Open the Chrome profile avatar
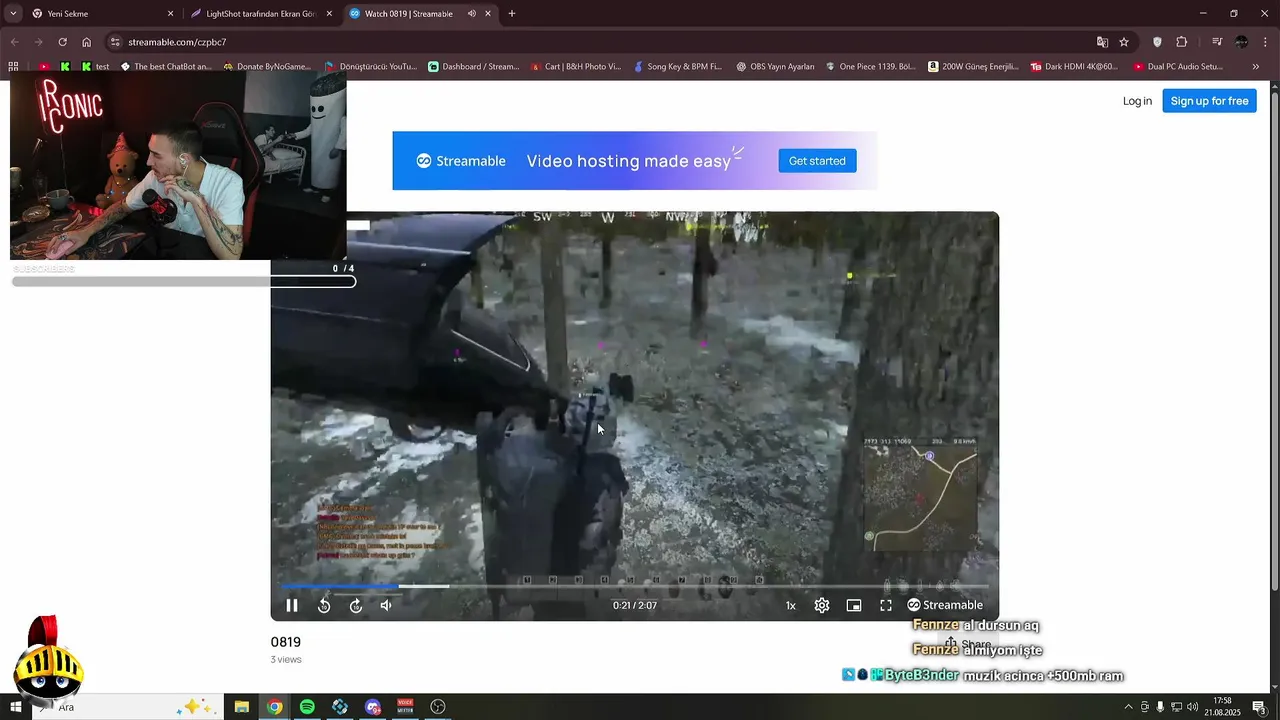The image size is (1280, 720). pyautogui.click(x=1242, y=42)
